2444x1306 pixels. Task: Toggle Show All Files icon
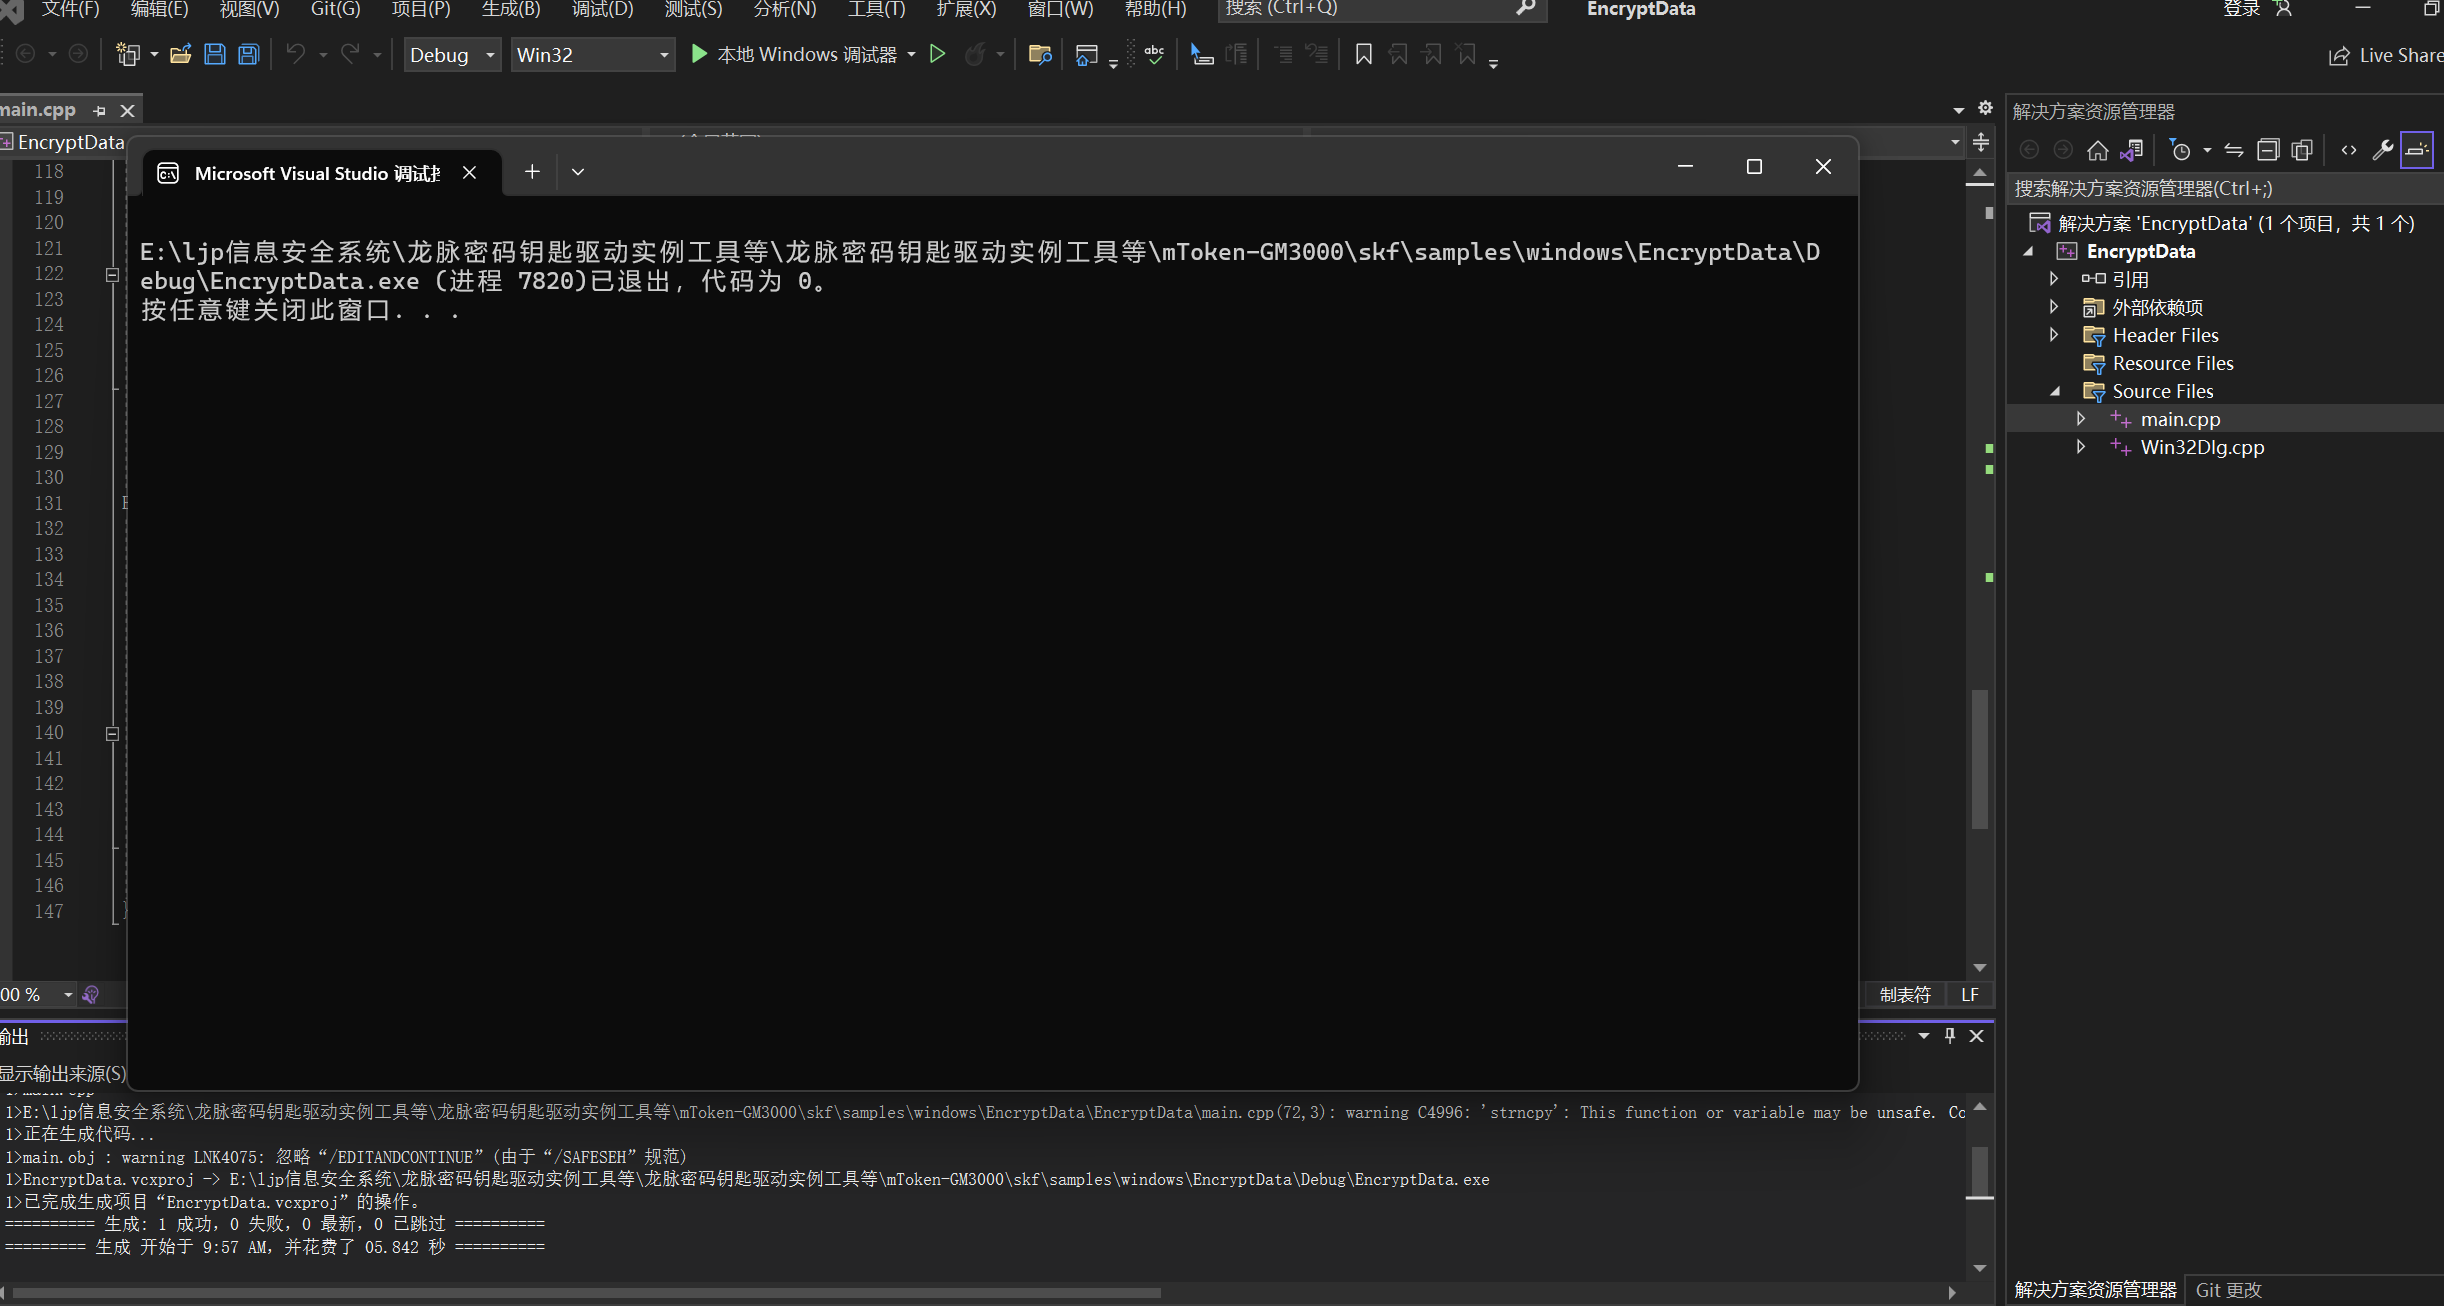tap(2302, 150)
